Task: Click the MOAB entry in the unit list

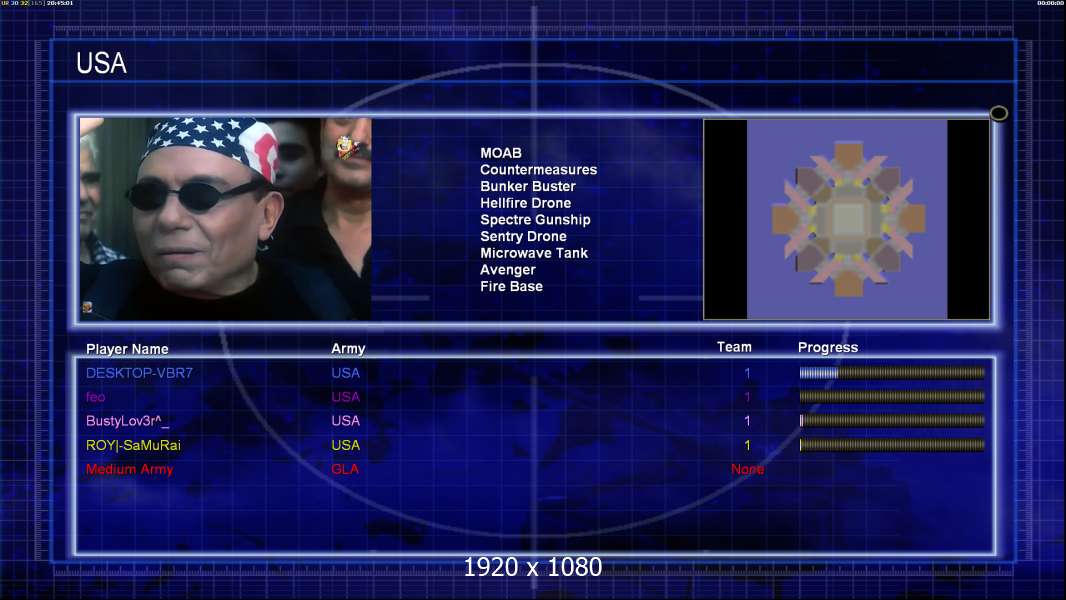Action: 501,153
